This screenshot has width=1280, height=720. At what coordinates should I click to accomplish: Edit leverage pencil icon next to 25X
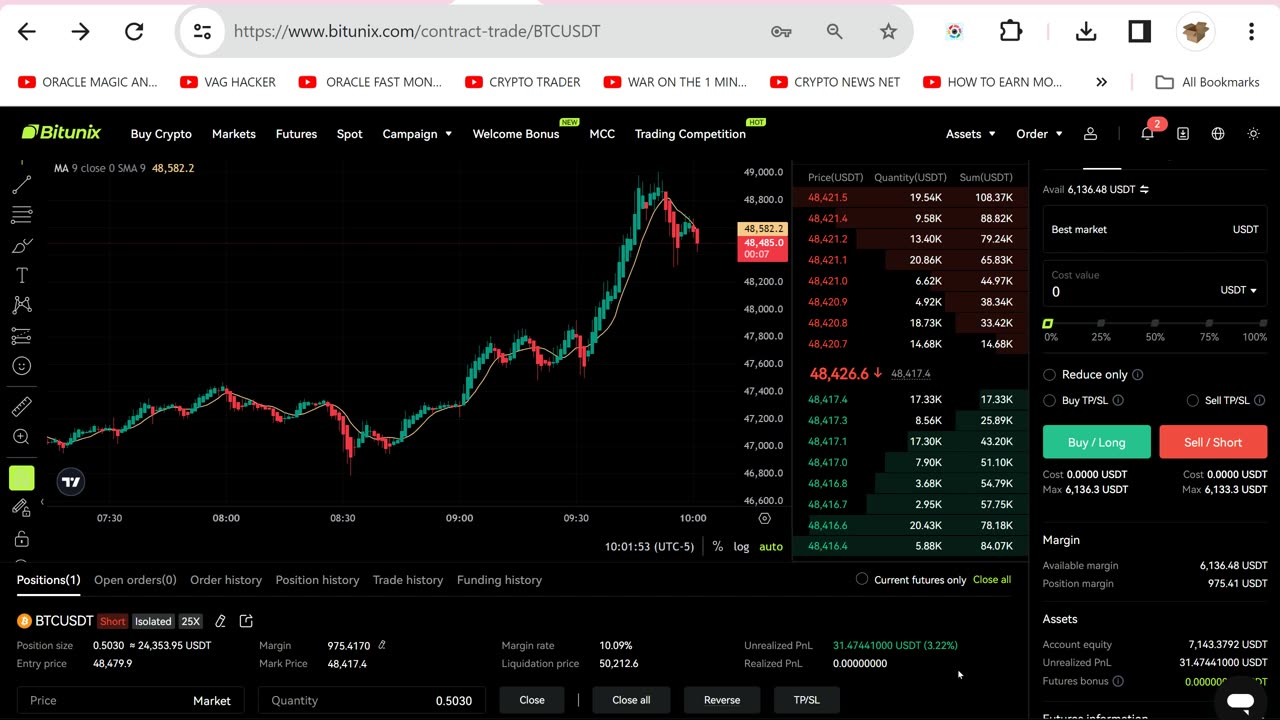coord(220,621)
